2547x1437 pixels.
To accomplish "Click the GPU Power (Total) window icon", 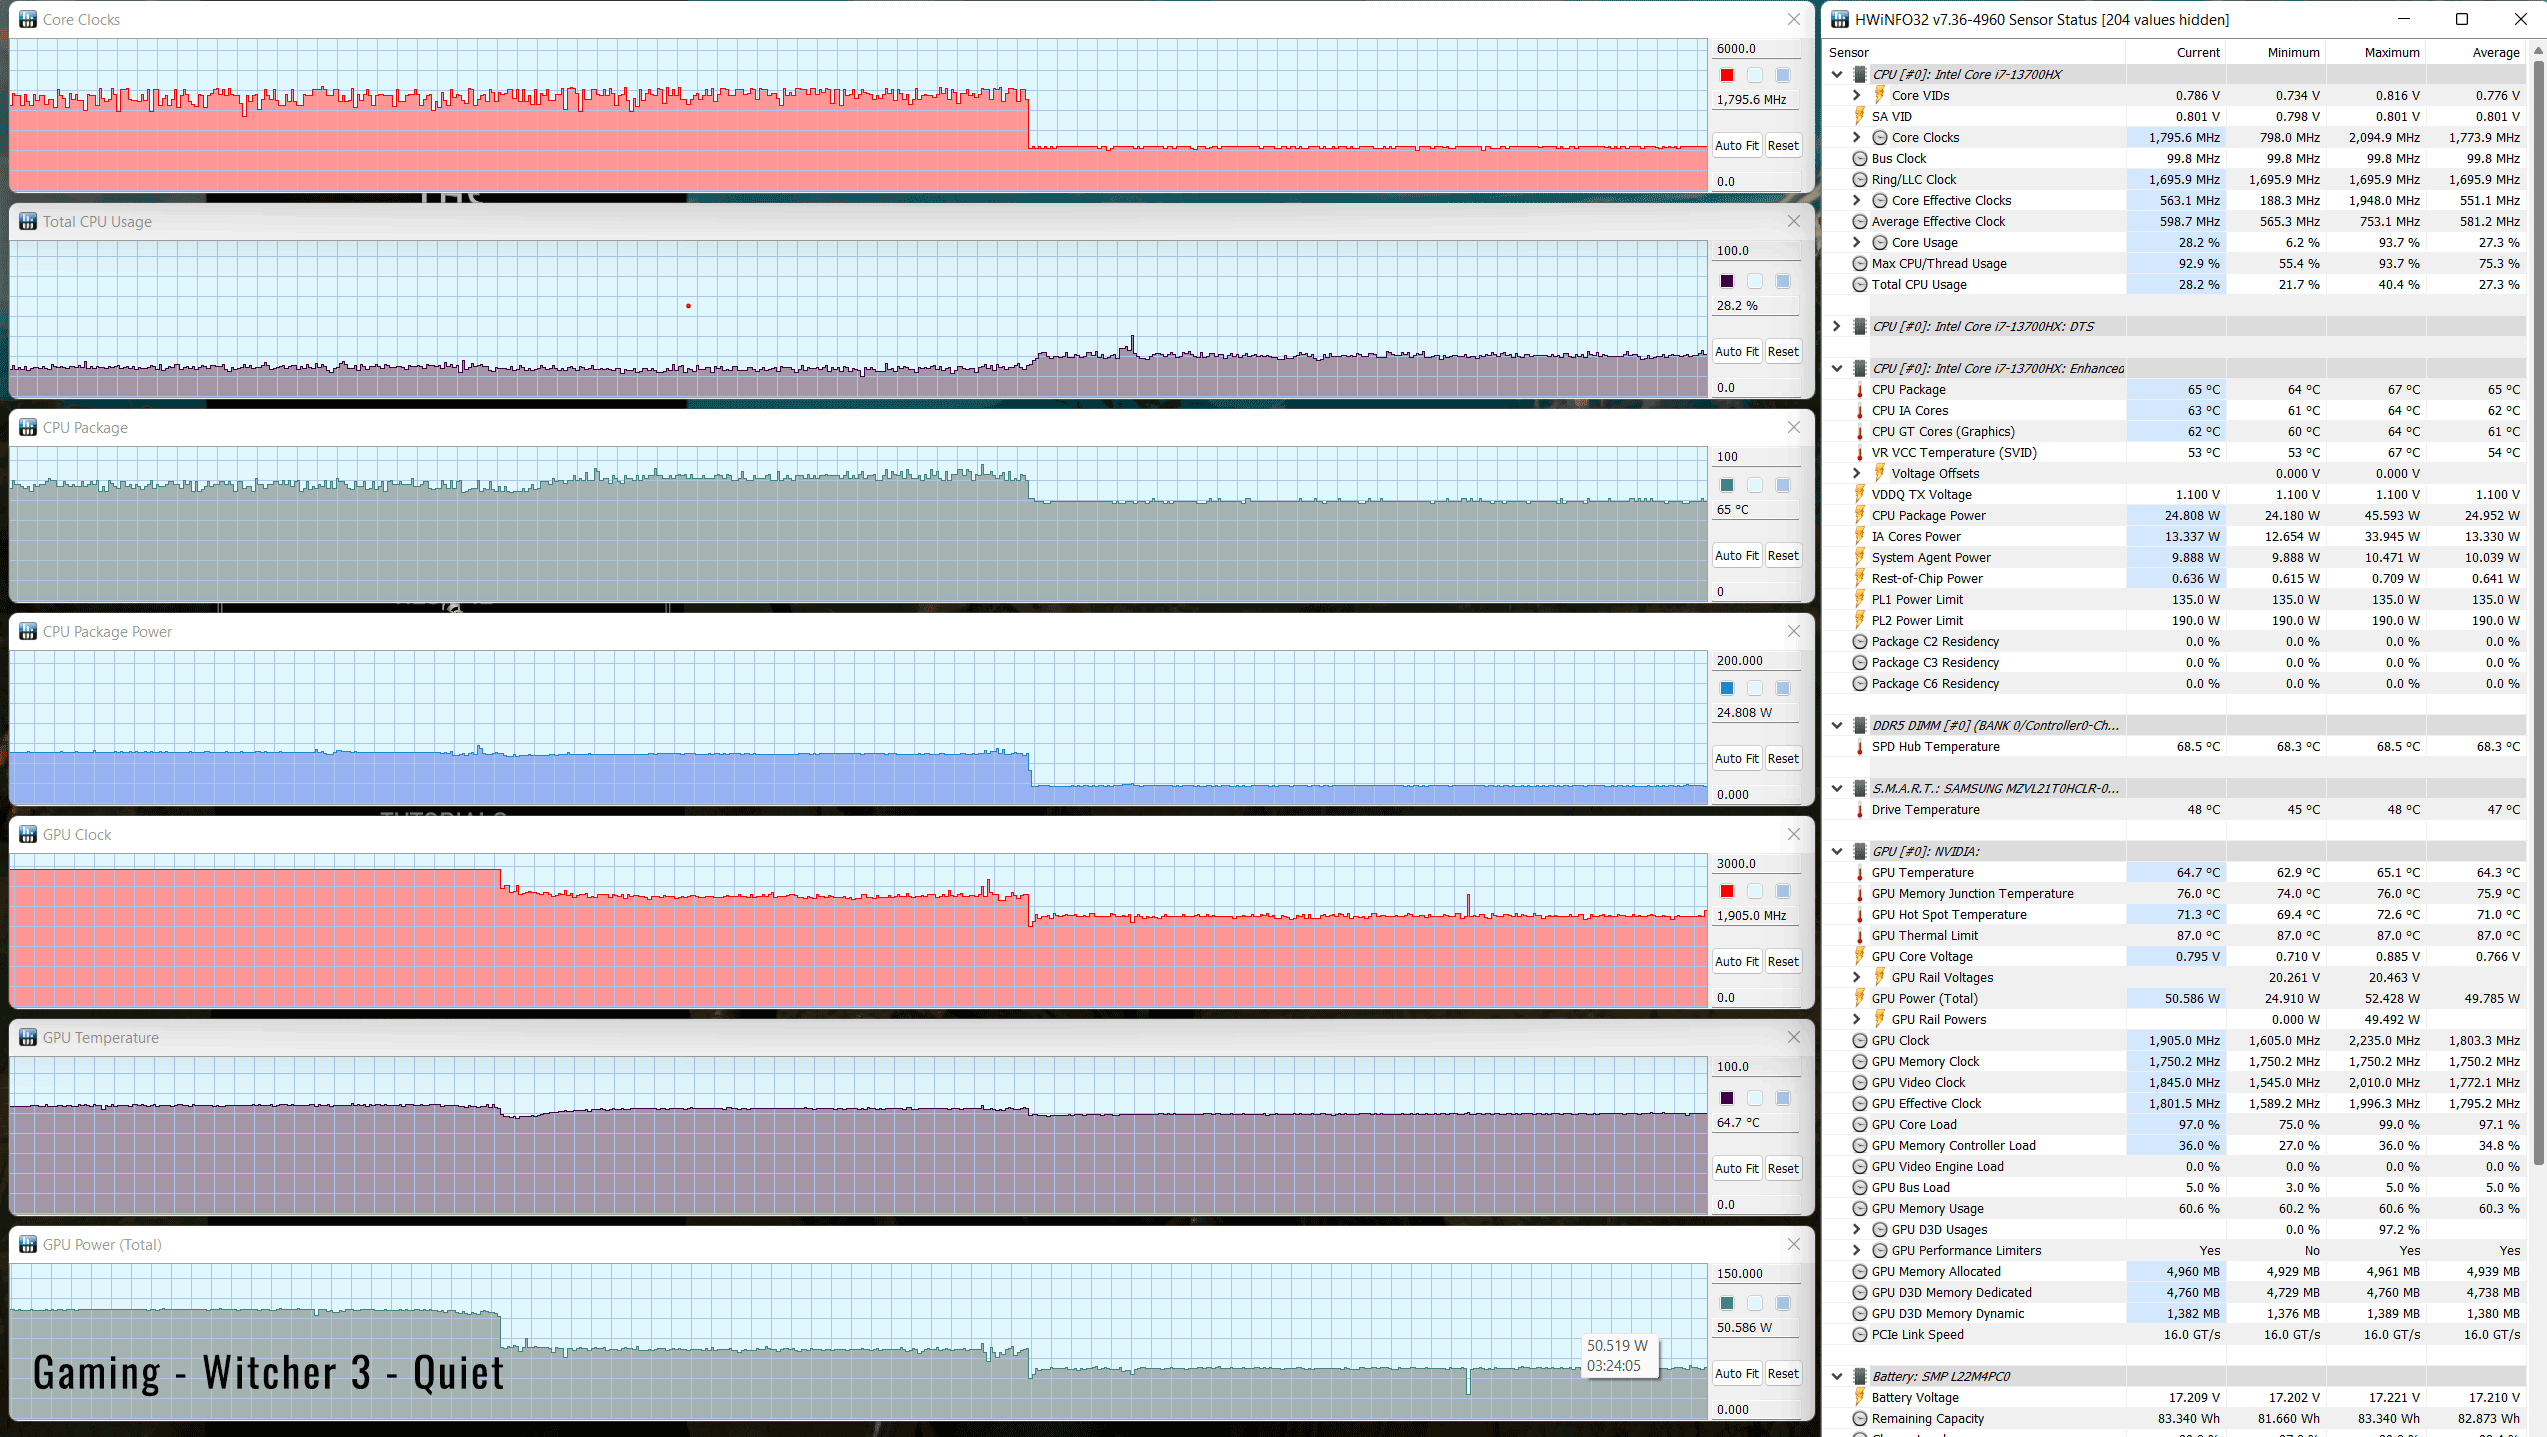I will (x=27, y=1244).
